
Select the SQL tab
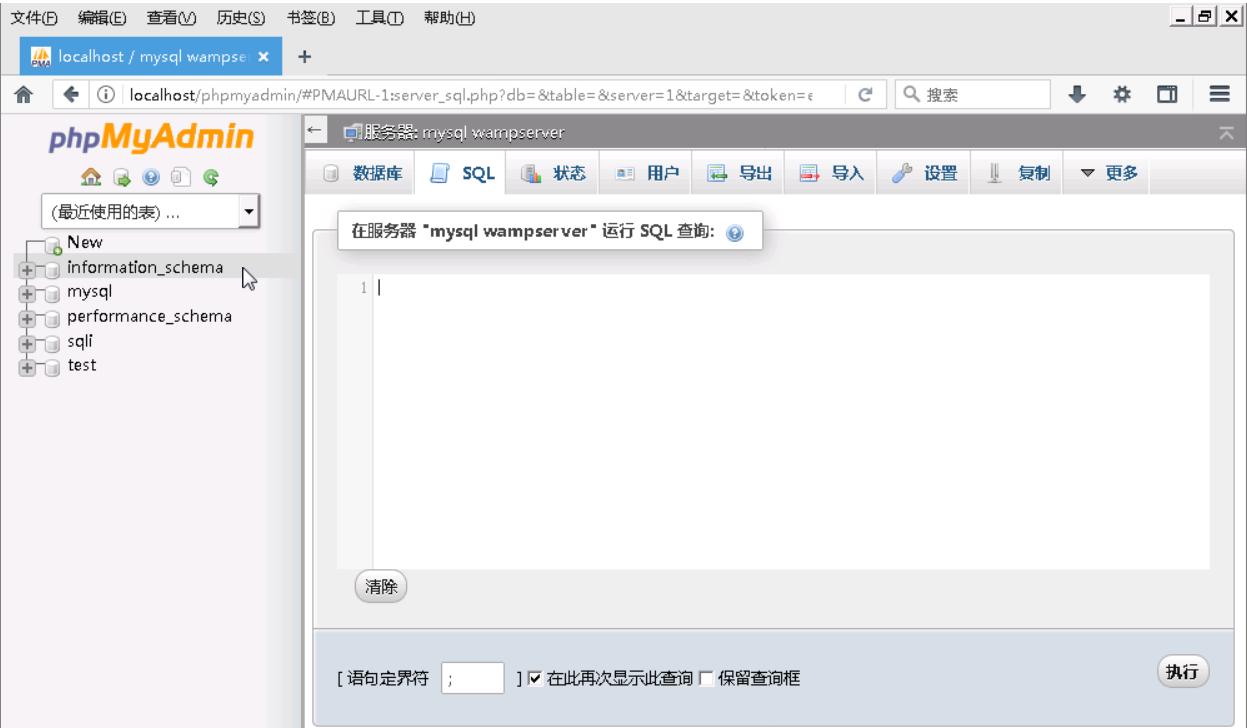click(462, 173)
